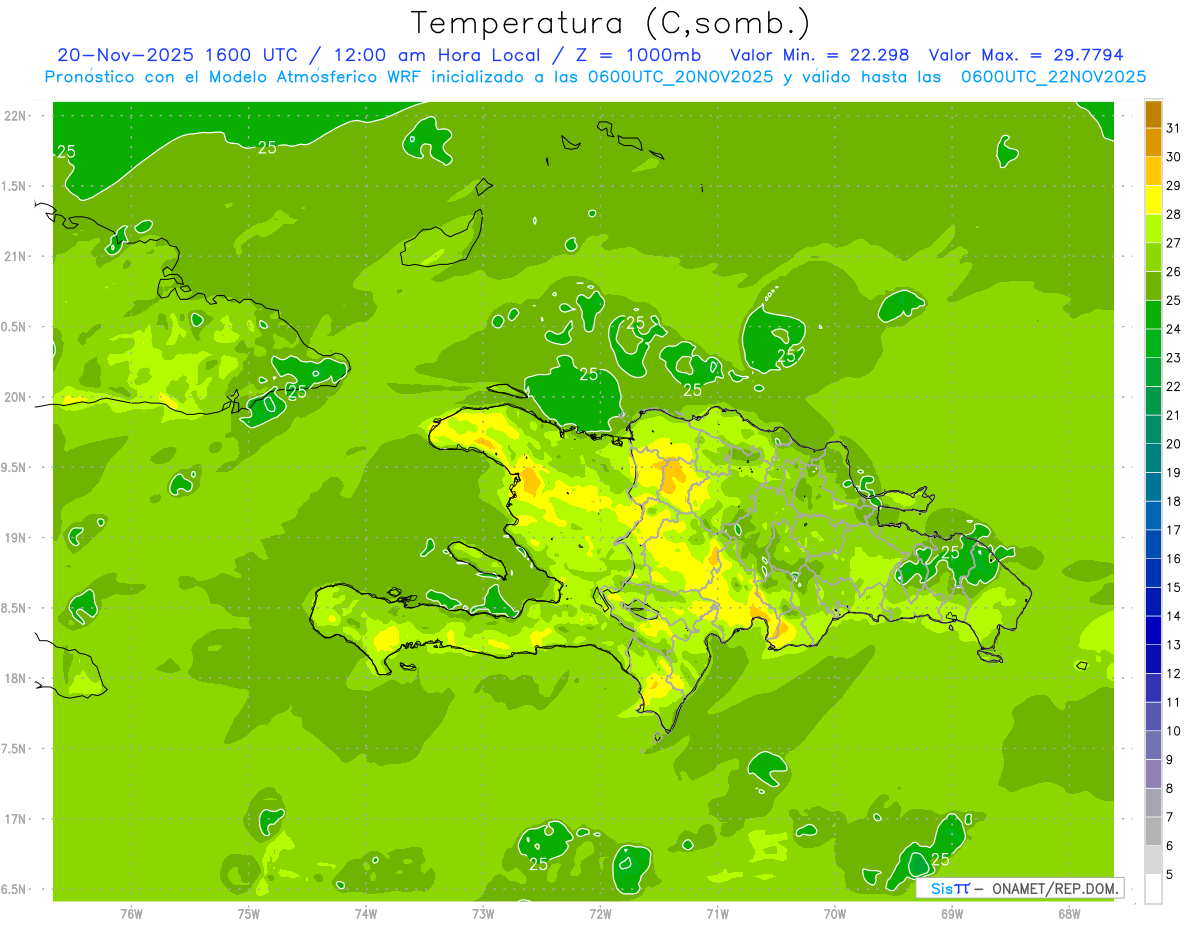The width and height of the screenshot is (1200, 927).
Task: Click the '72W' longitude axis label
Action: pos(600,914)
